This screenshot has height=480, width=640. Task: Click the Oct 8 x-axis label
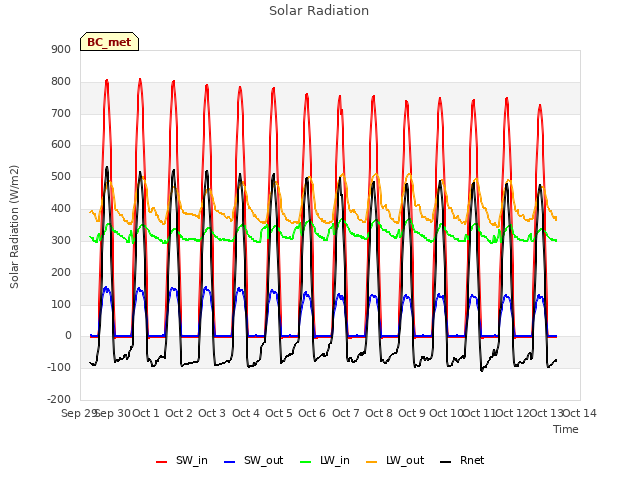coord(379,413)
